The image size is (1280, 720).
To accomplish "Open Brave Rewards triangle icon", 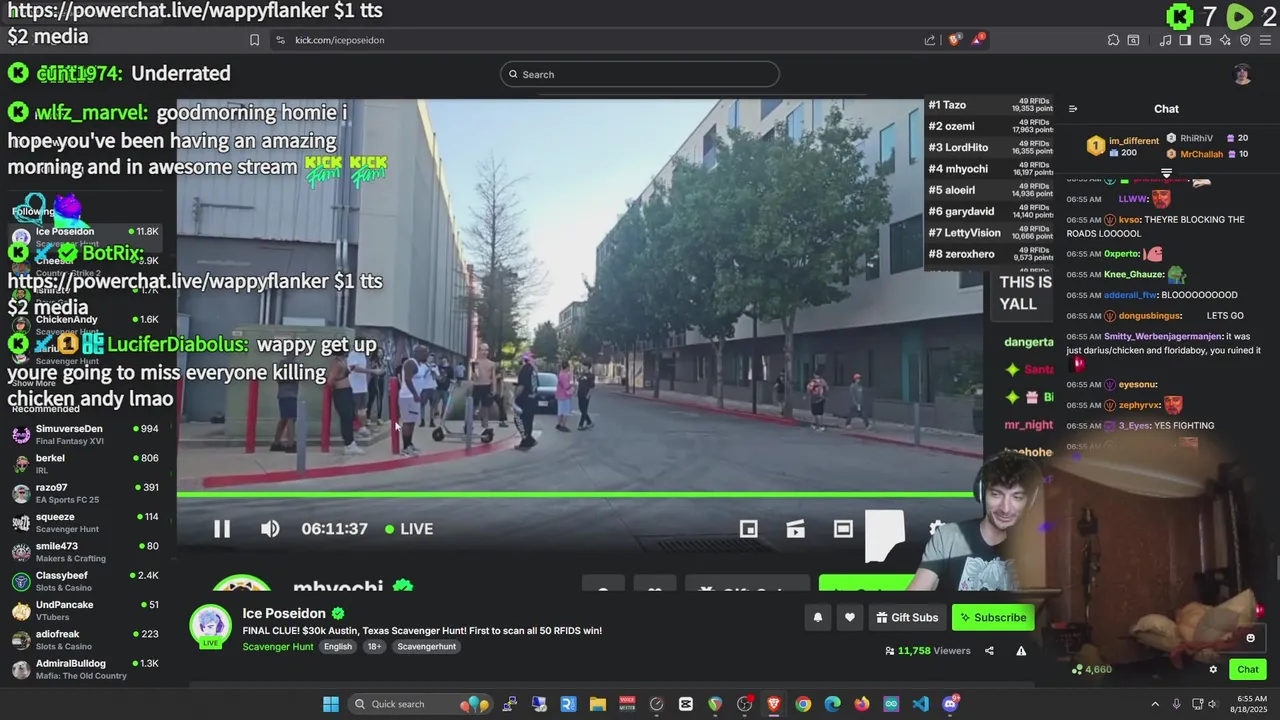I will tap(979, 40).
